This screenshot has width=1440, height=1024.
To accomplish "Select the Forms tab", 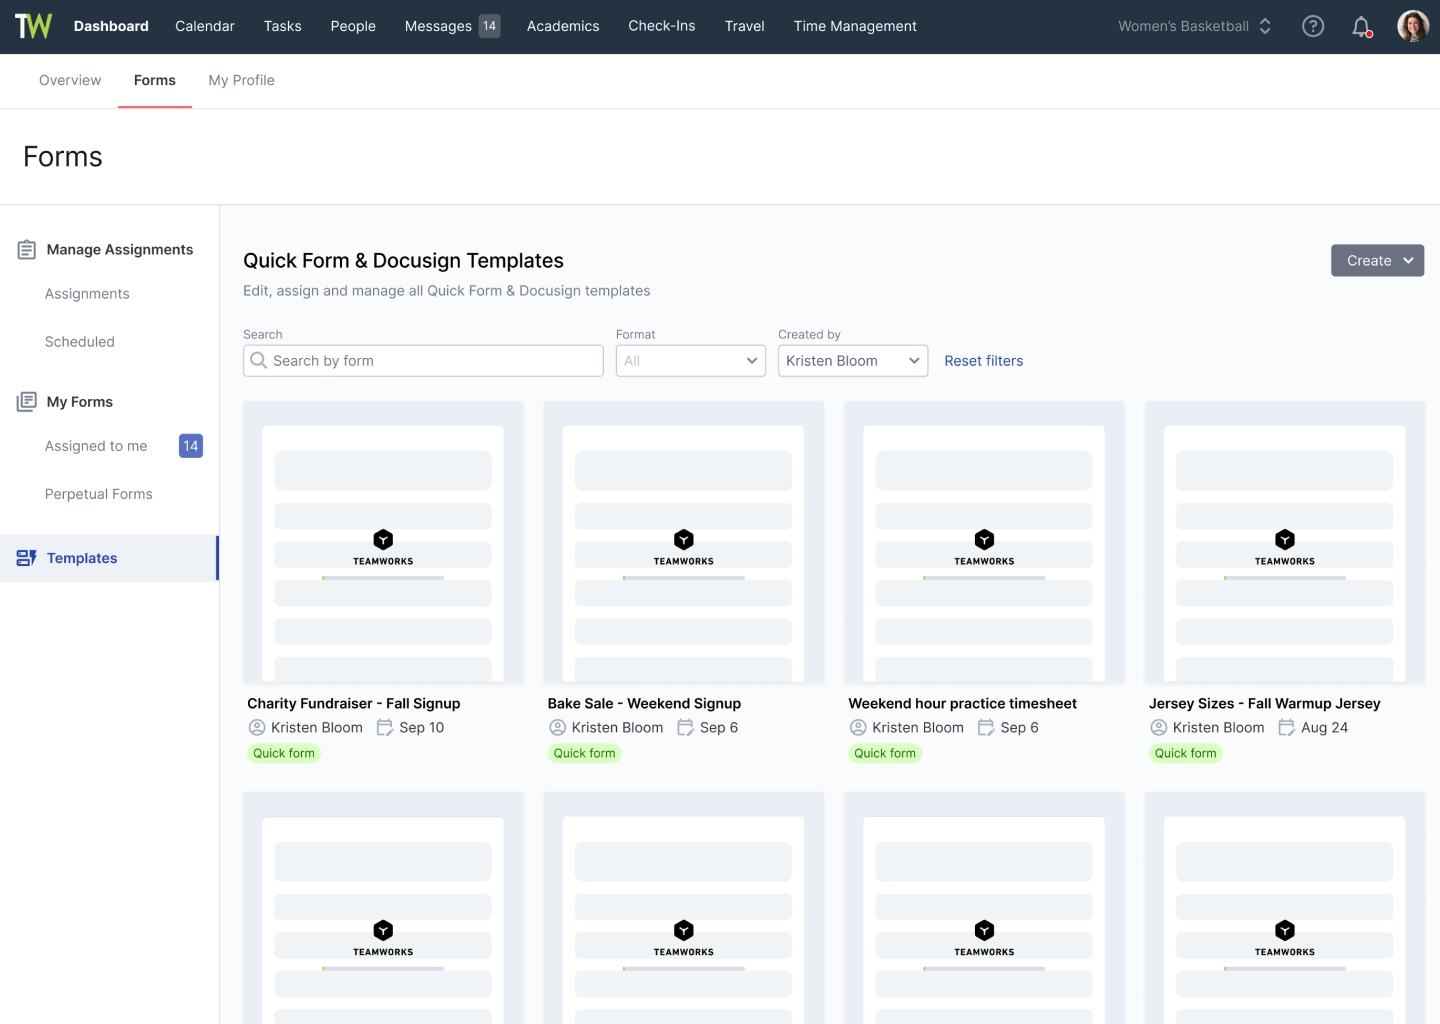I will (155, 80).
